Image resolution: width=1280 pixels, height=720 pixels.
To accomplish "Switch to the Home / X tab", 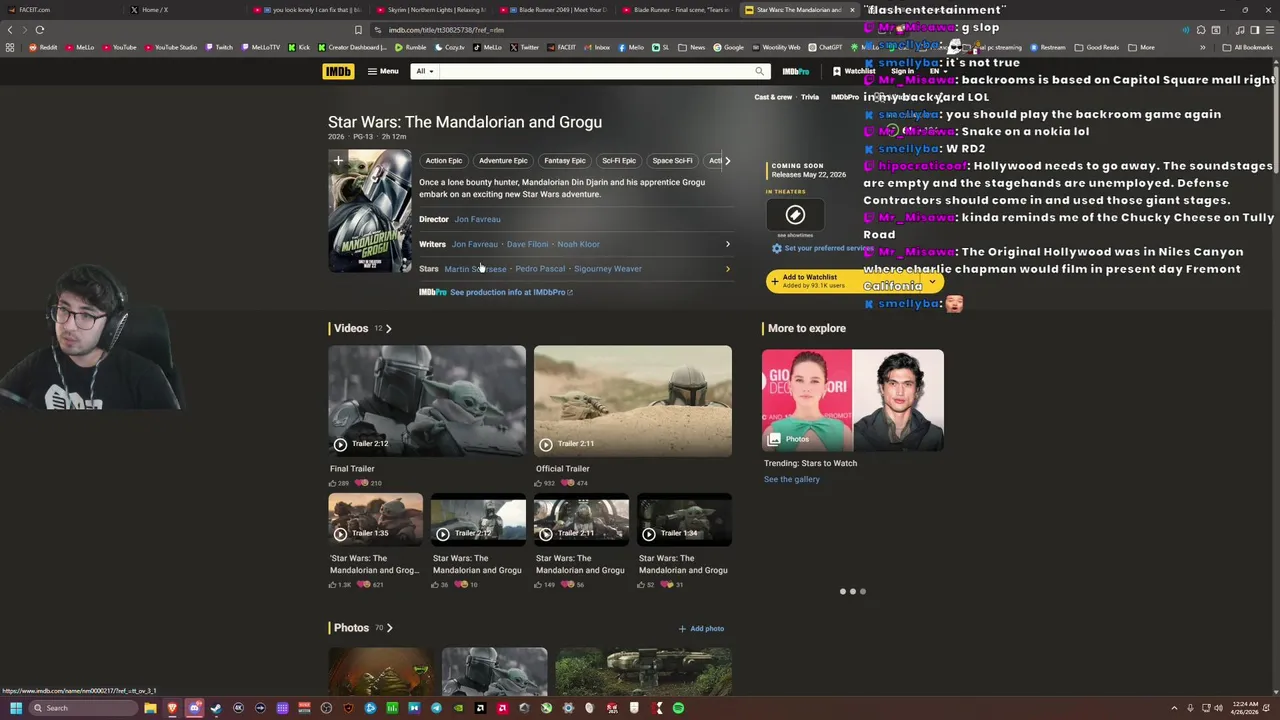I will pos(186,10).
